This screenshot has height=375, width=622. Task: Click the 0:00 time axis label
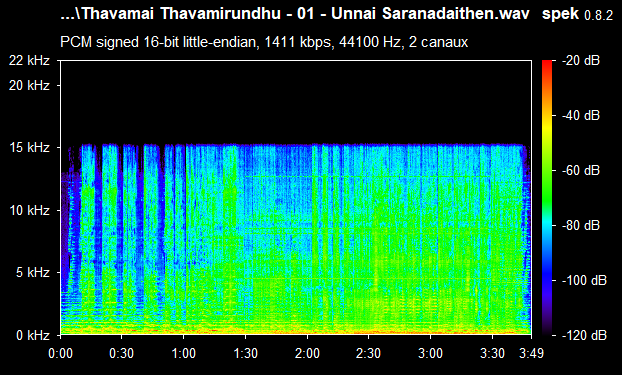(61, 353)
